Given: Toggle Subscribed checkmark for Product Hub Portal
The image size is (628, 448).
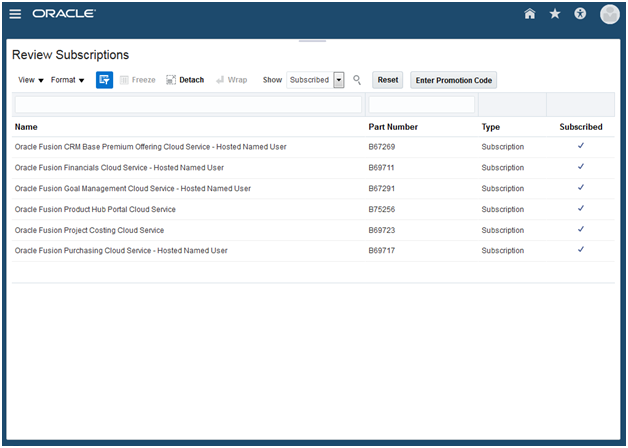Looking at the screenshot, I should [x=581, y=208].
